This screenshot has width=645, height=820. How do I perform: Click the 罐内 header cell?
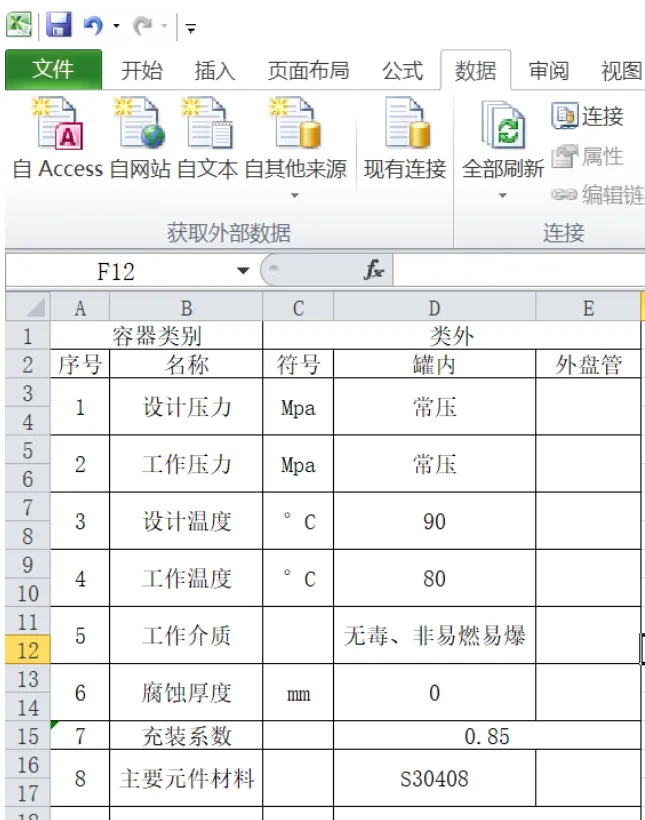pyautogui.click(x=434, y=364)
